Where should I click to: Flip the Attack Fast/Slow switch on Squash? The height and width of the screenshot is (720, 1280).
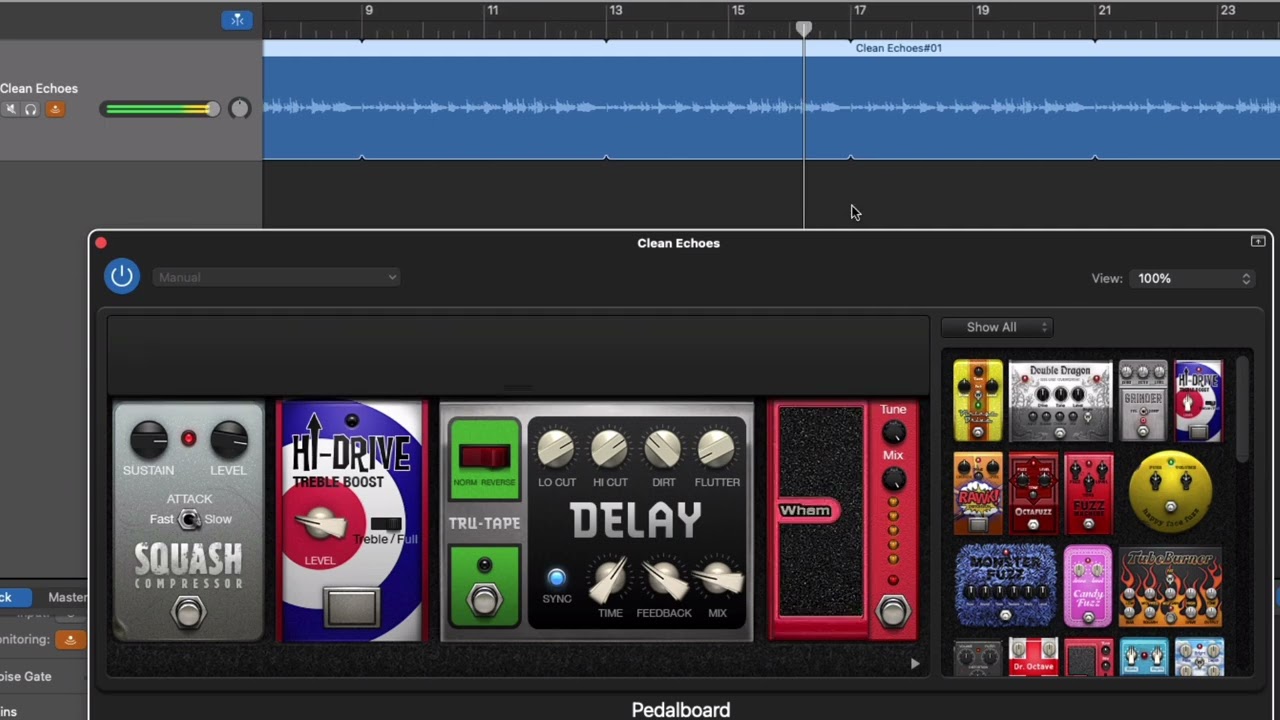point(189,519)
